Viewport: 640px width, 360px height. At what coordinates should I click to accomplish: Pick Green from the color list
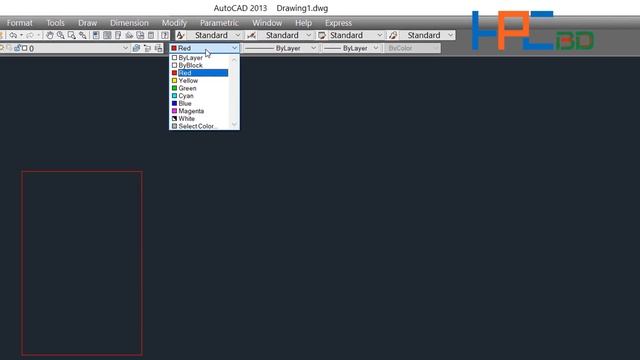pyautogui.click(x=200, y=88)
